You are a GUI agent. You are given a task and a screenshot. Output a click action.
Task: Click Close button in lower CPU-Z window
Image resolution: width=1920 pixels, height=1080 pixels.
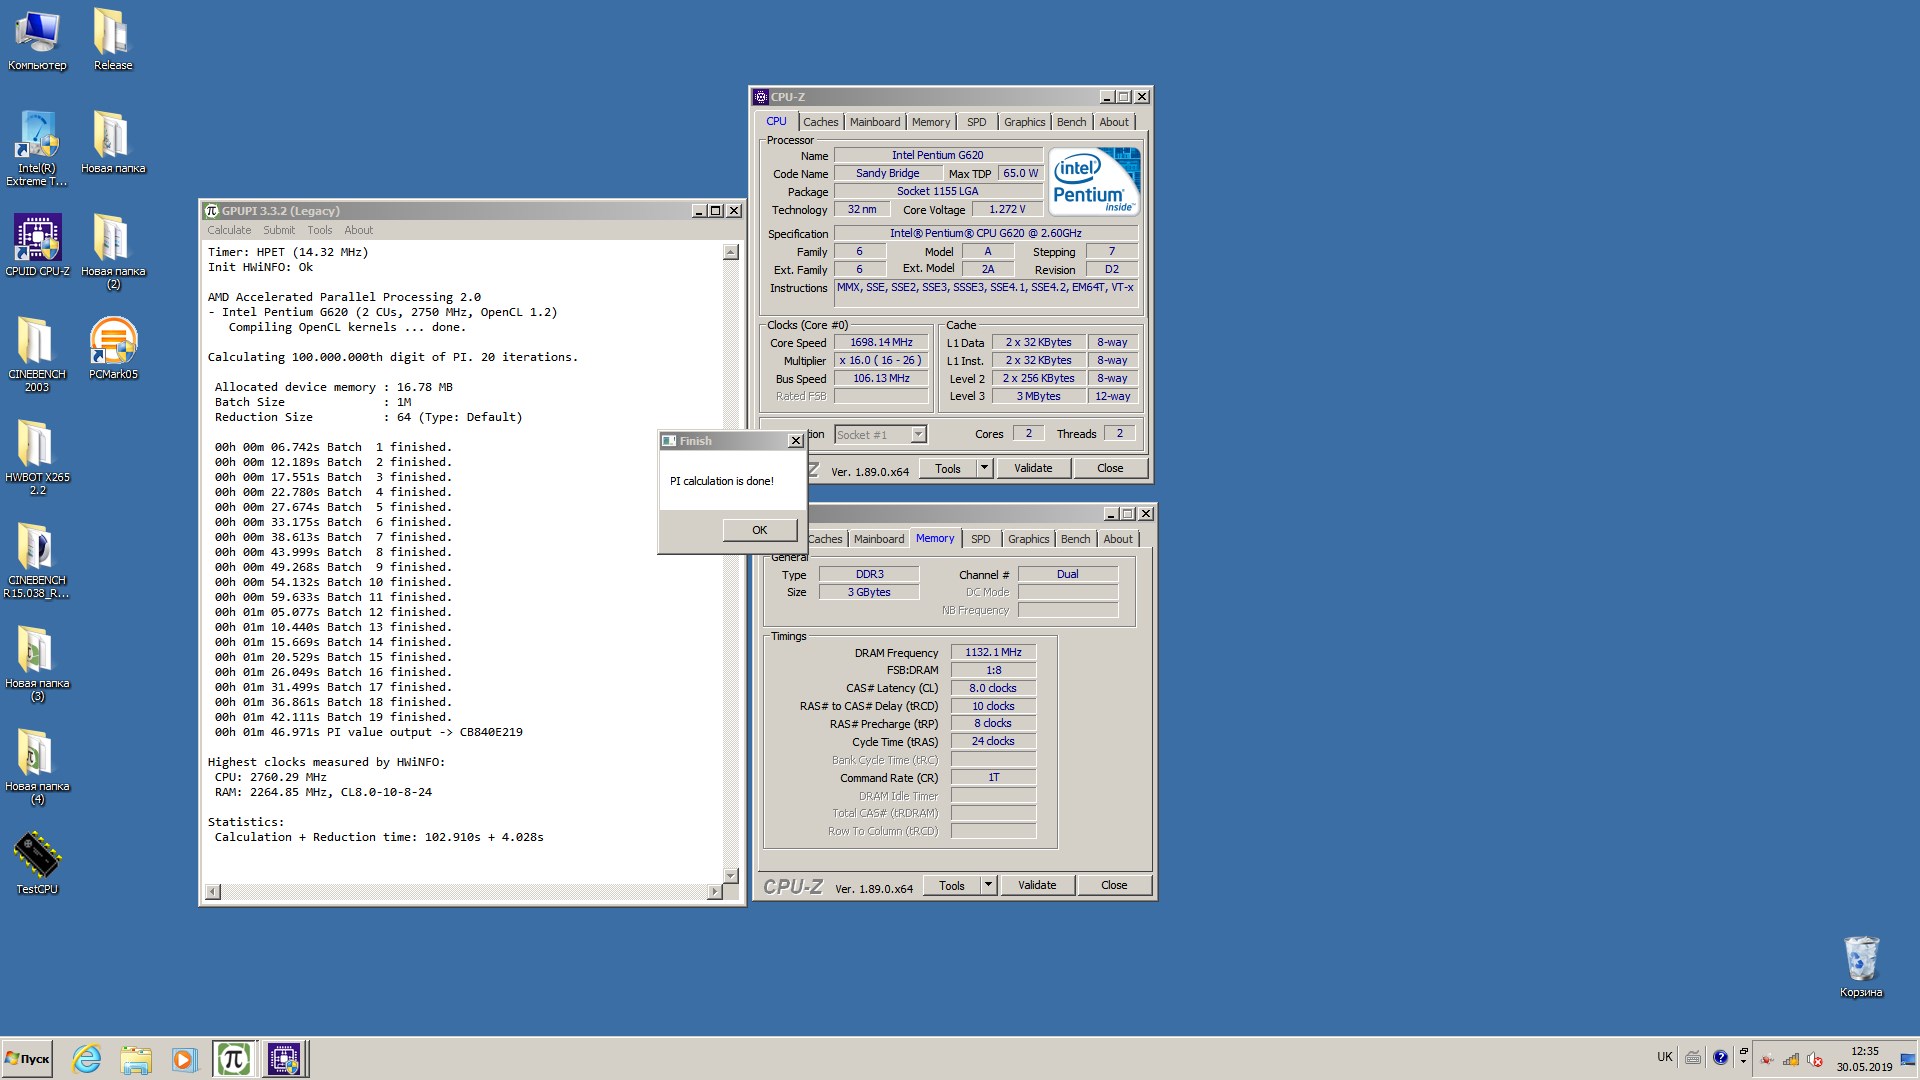pyautogui.click(x=1114, y=885)
